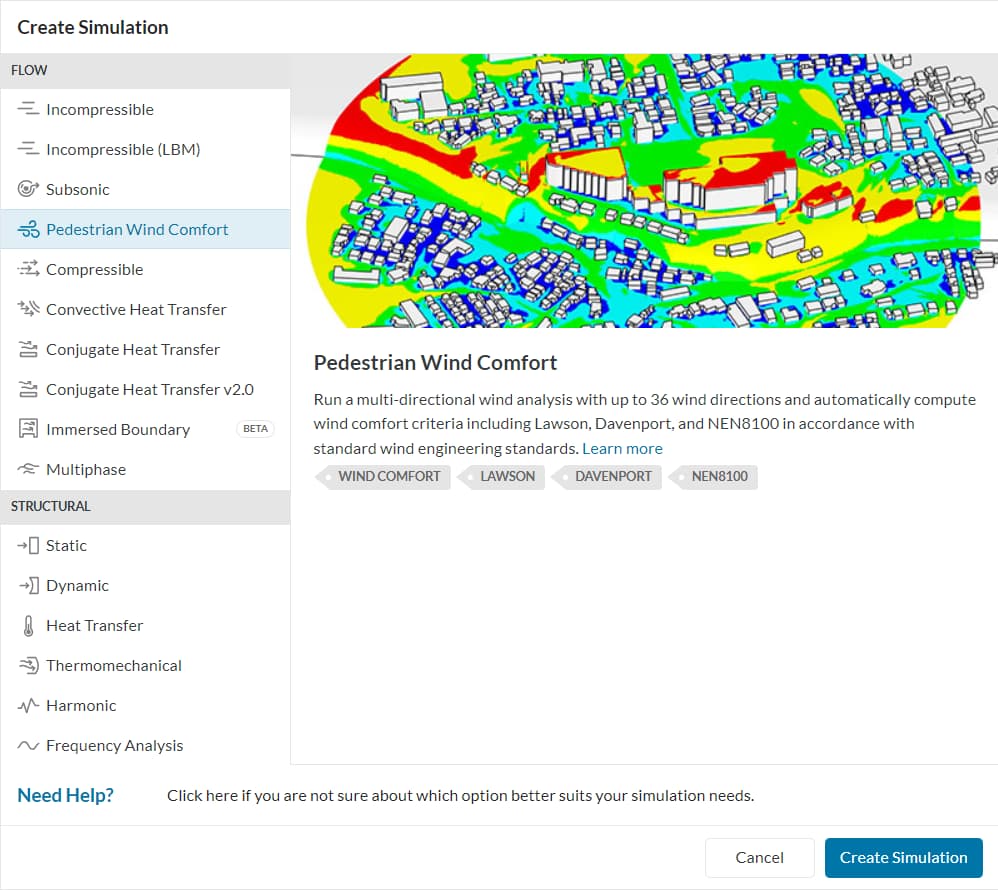The image size is (998, 890).
Task: Choose Frequency Analysis from list
Action: 114,745
